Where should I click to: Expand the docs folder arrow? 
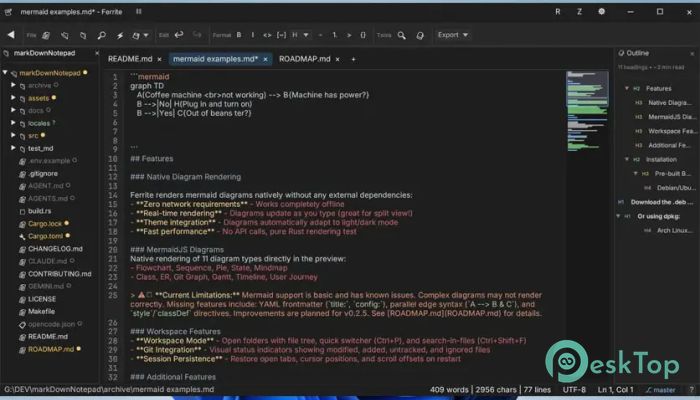point(13,110)
